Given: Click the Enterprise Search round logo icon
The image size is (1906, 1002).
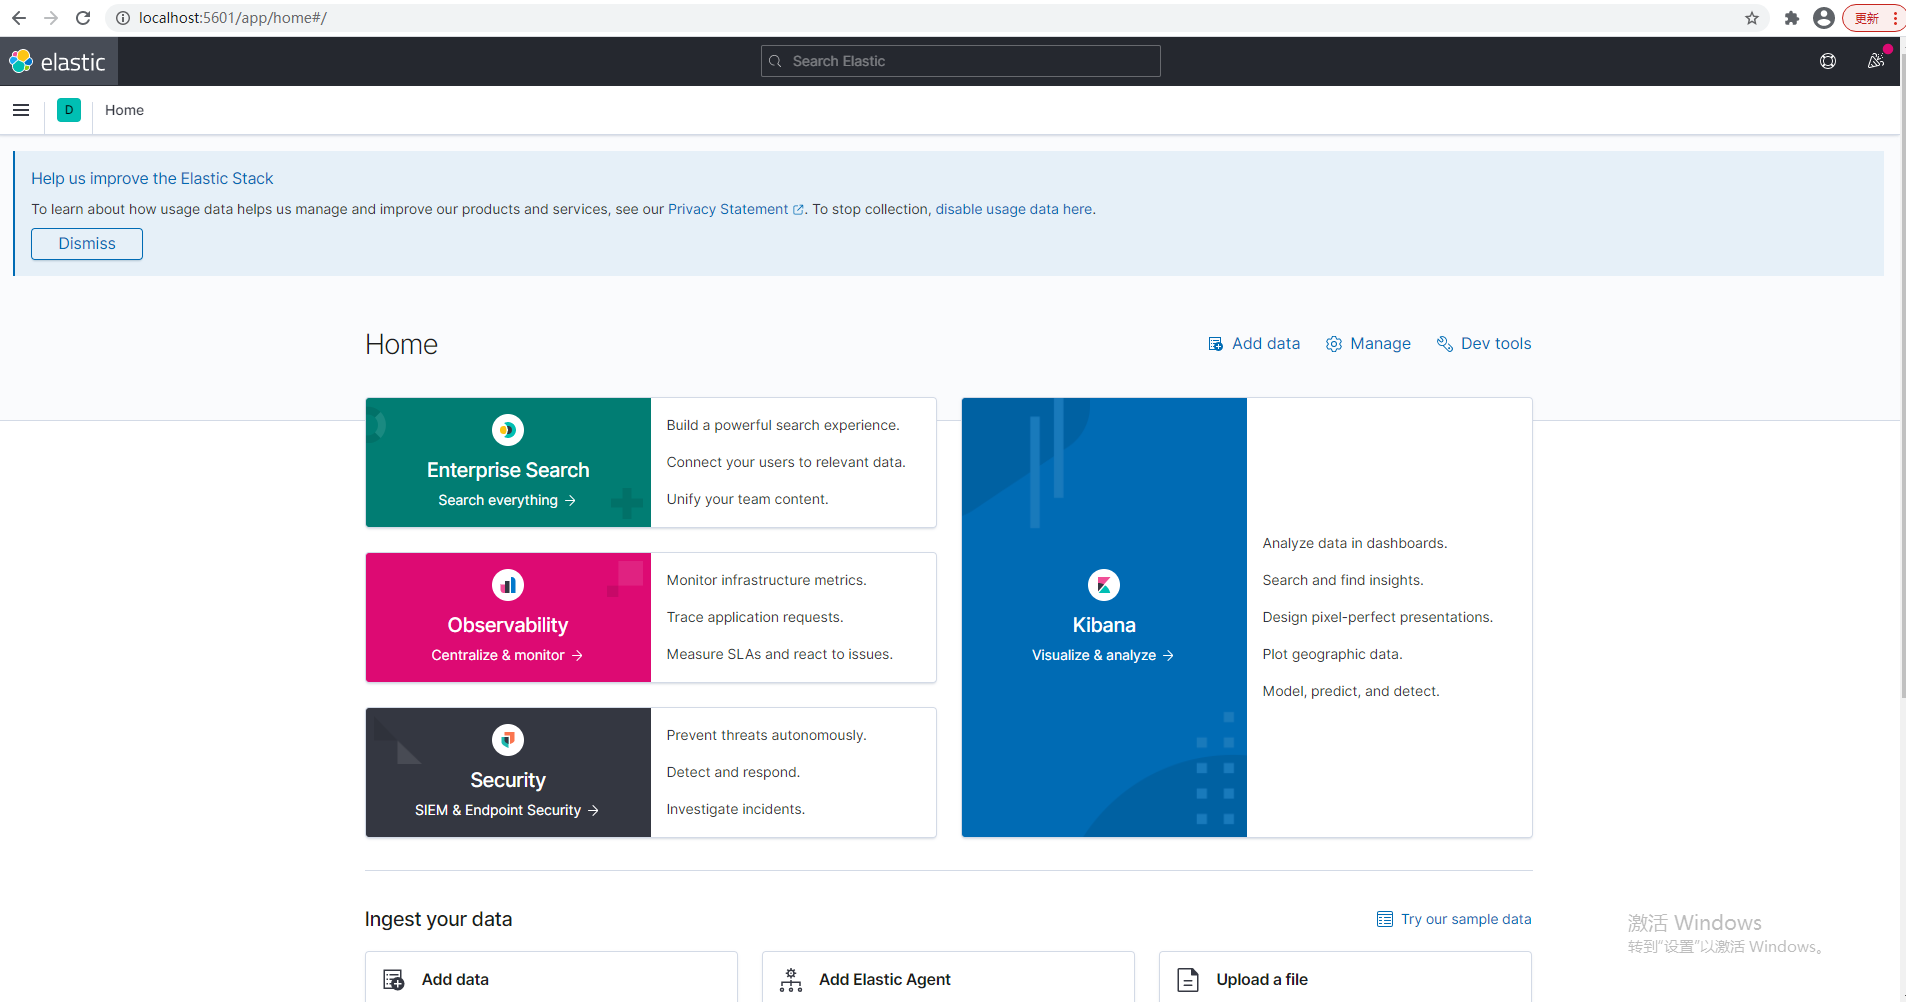Looking at the screenshot, I should 508,430.
